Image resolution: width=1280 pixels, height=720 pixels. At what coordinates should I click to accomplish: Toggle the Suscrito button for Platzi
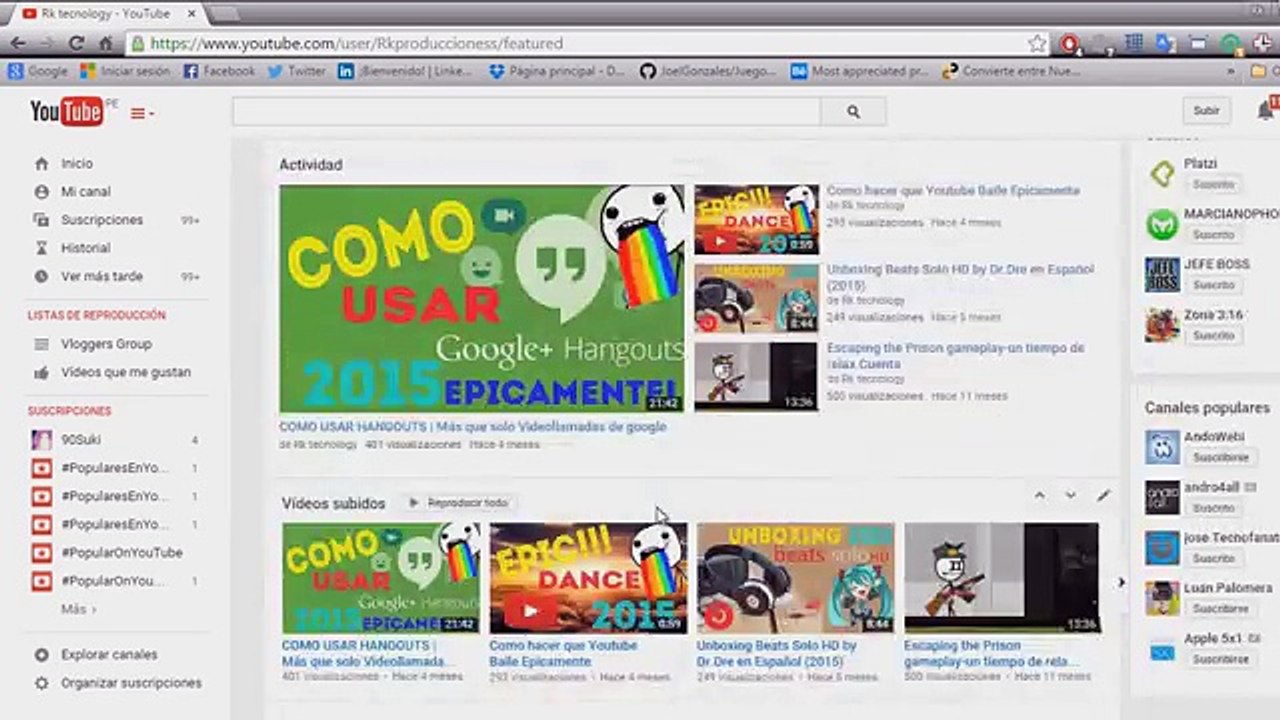point(1213,185)
